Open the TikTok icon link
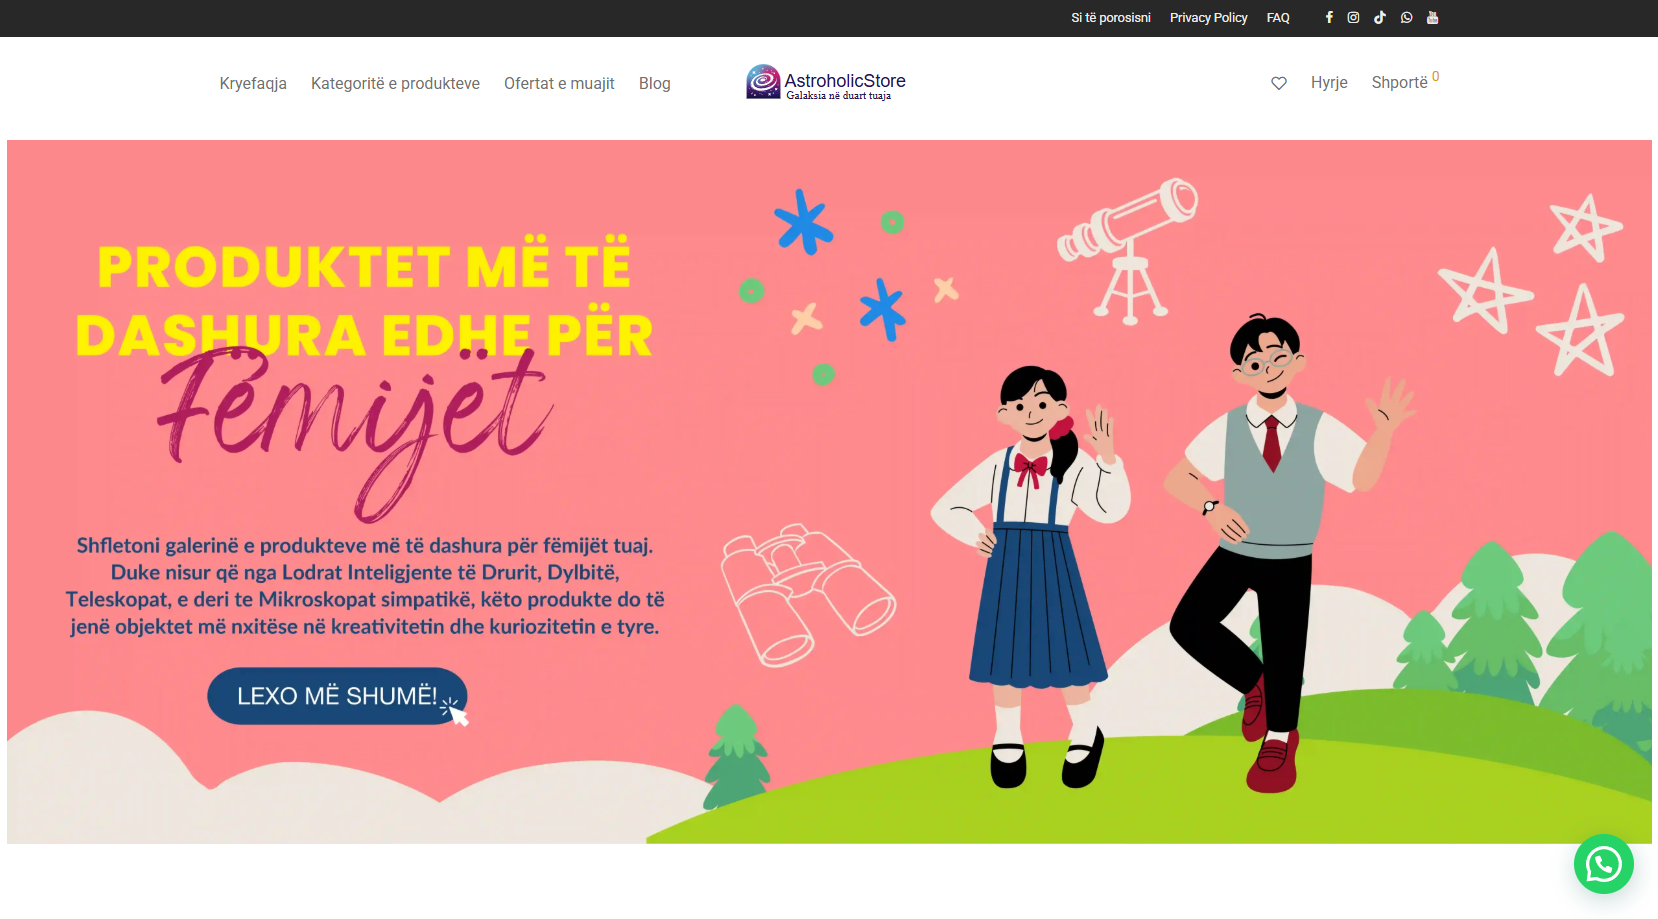The image size is (1658, 919). tap(1380, 18)
